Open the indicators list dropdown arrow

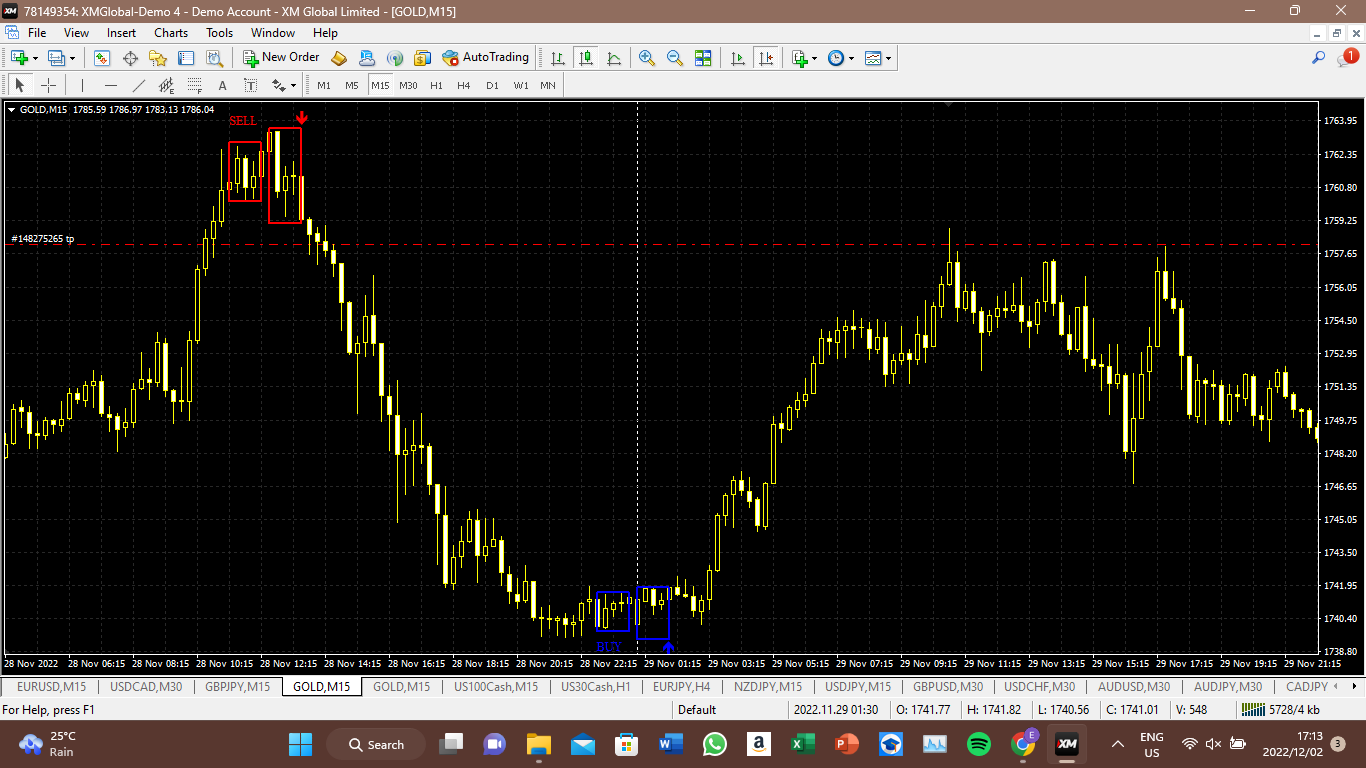coord(815,58)
